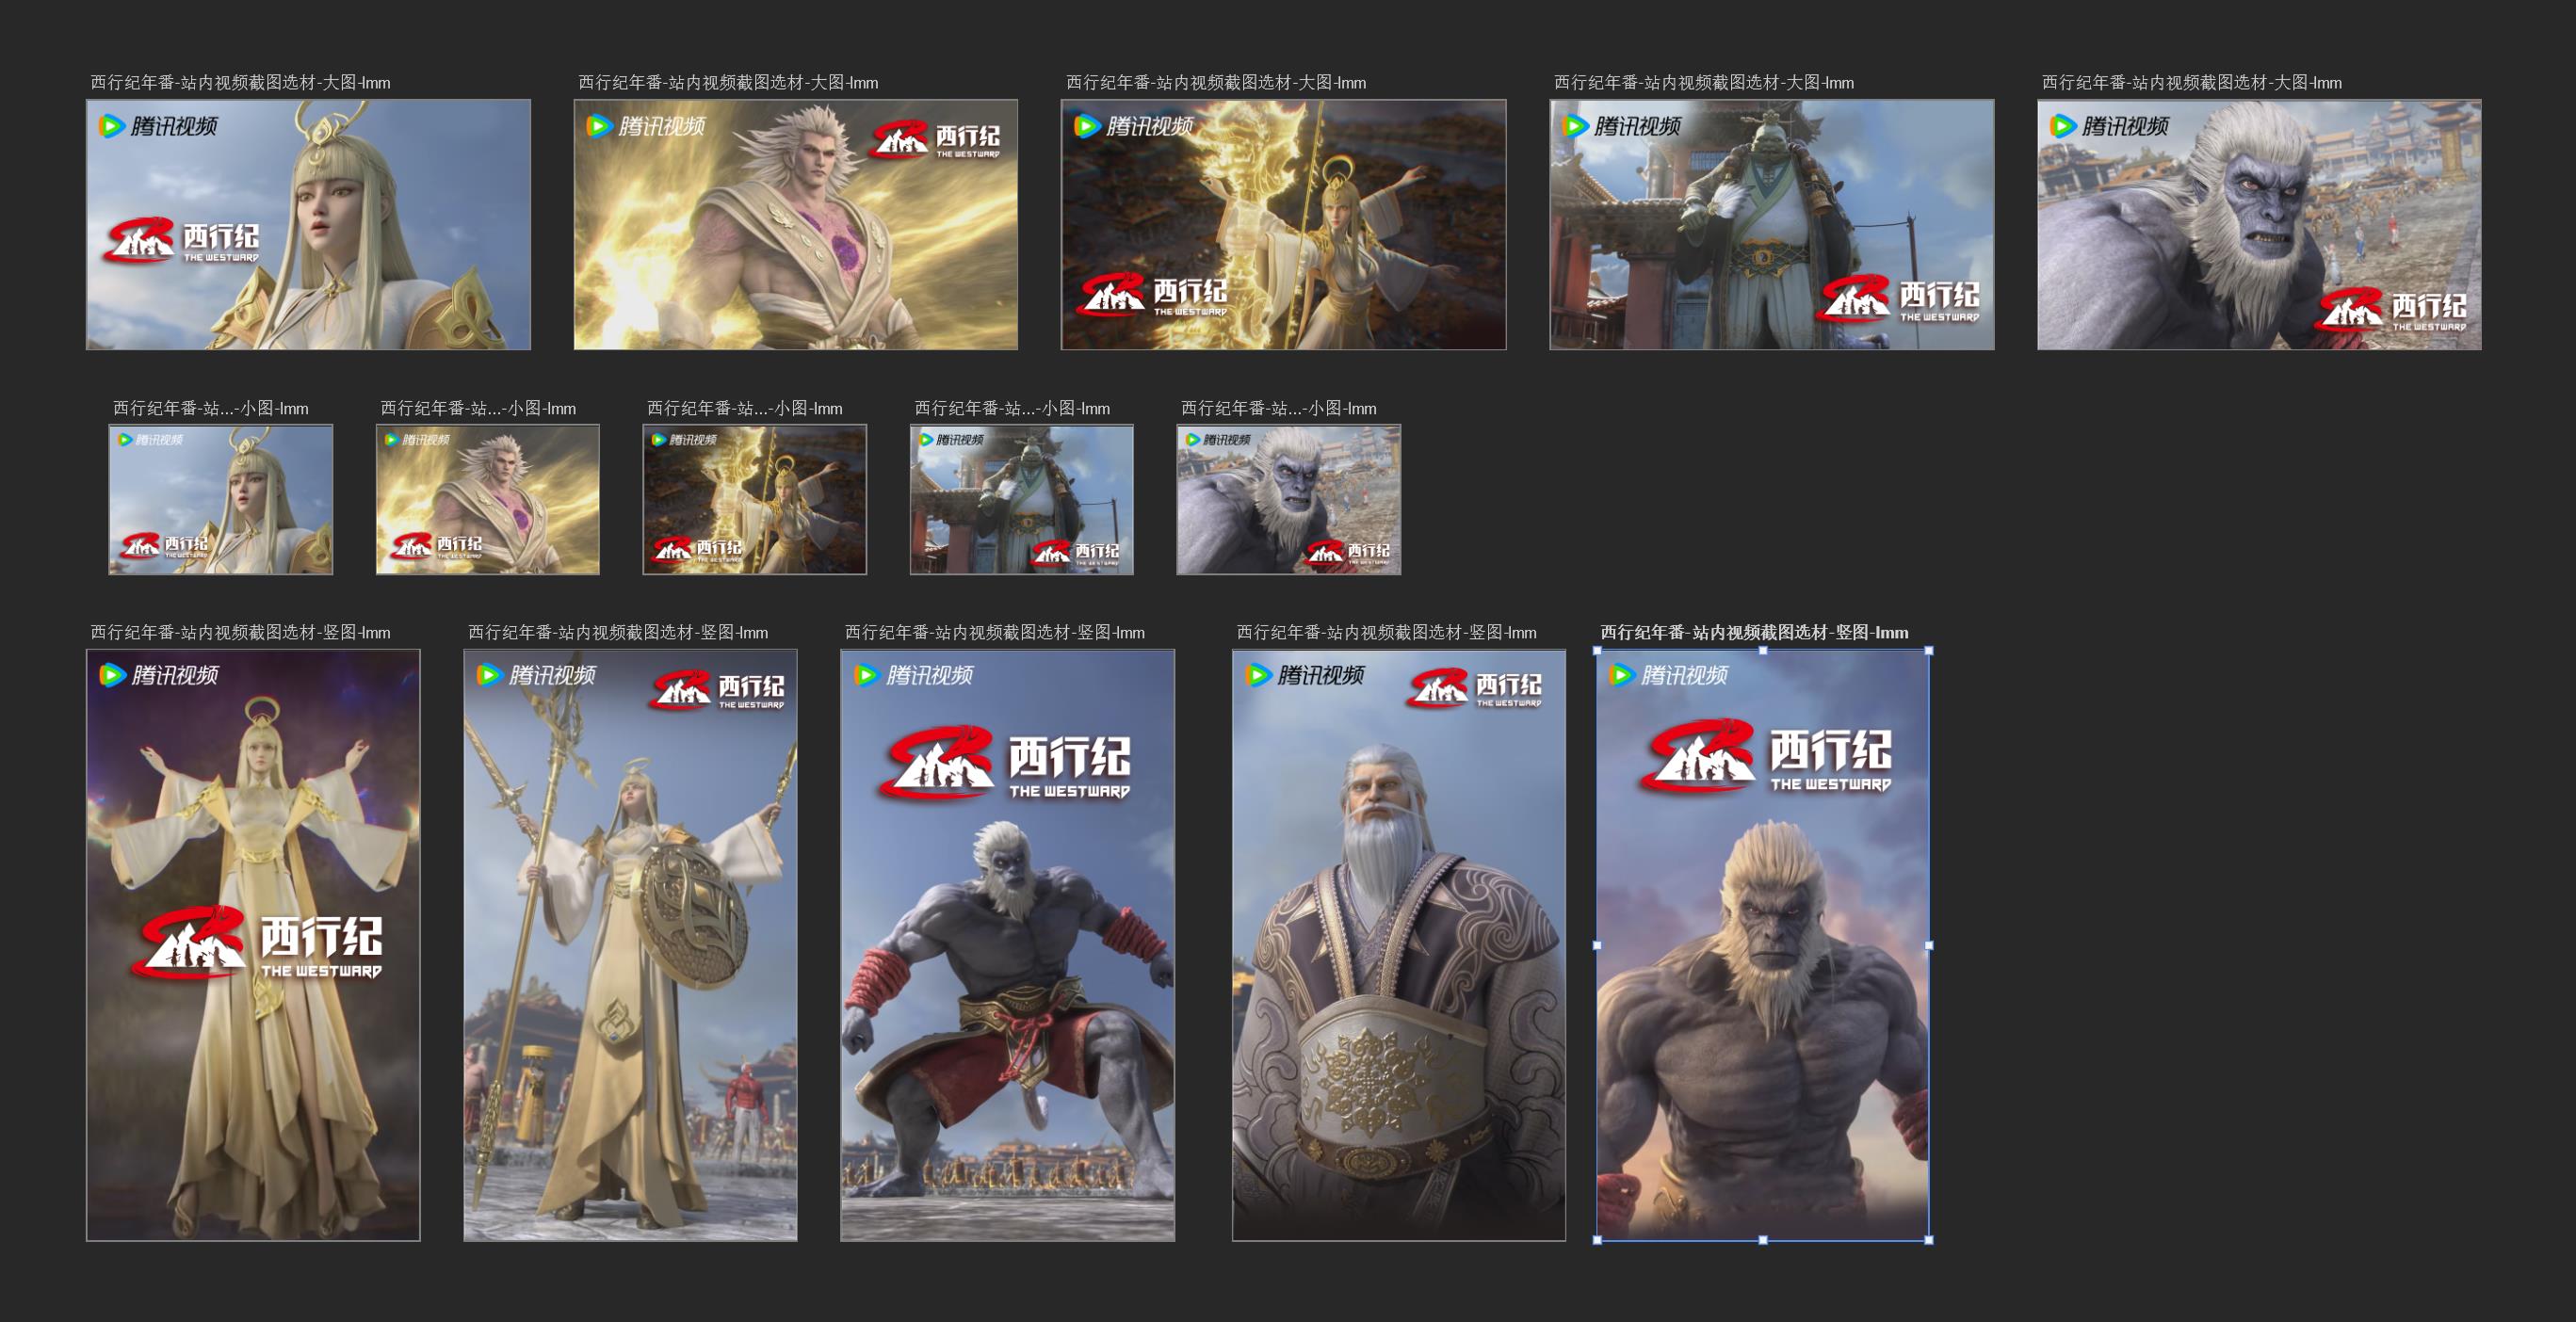This screenshot has width=2576, height=1322.
Task: Click the bottom-right selection handle of the selected artboard
Action: (1929, 1240)
